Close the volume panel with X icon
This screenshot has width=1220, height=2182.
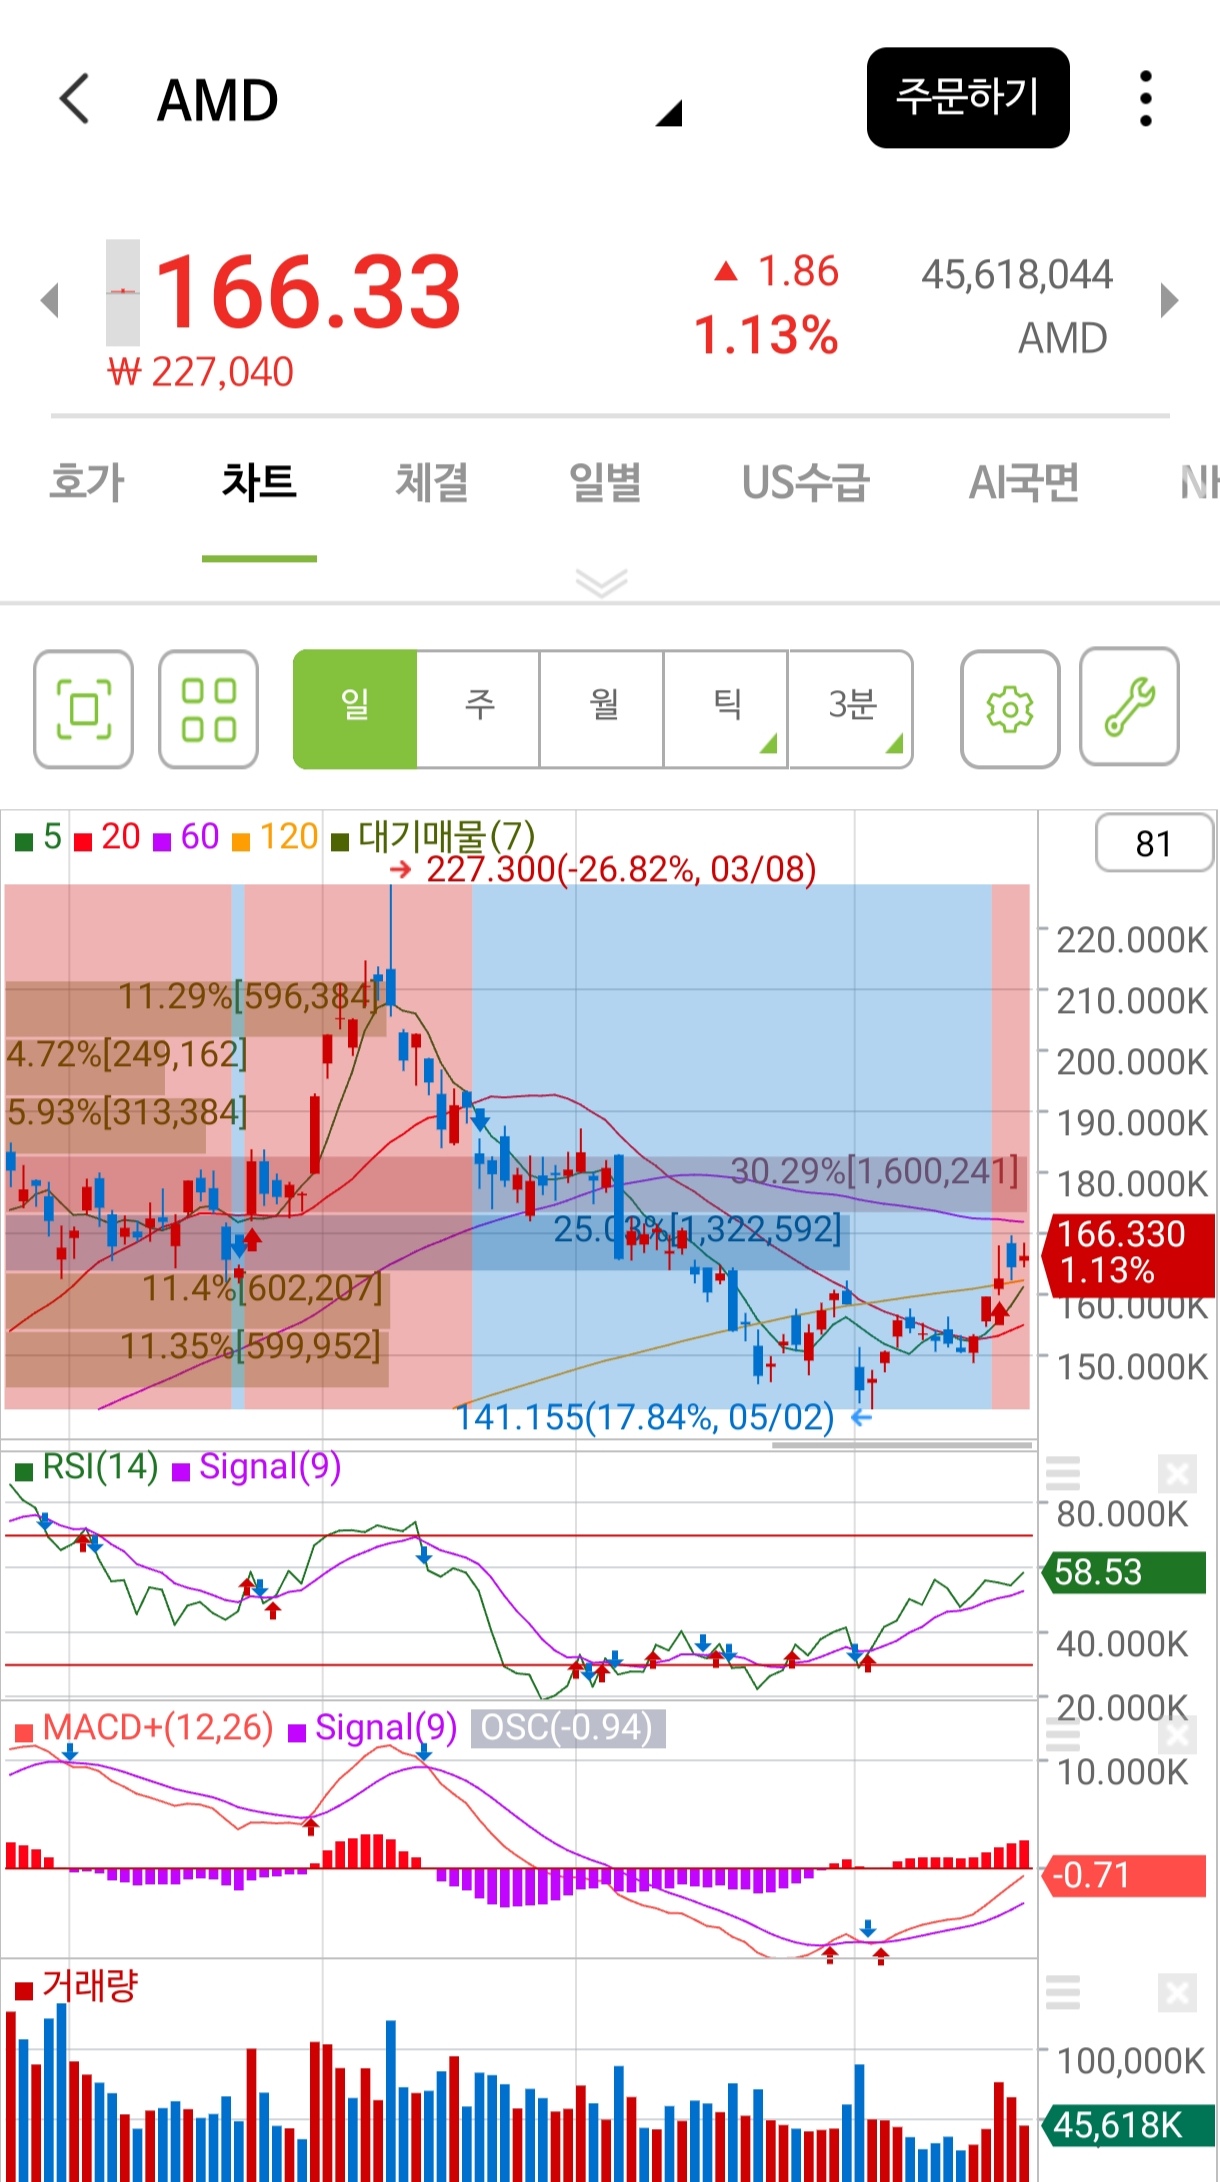coord(1178,1992)
